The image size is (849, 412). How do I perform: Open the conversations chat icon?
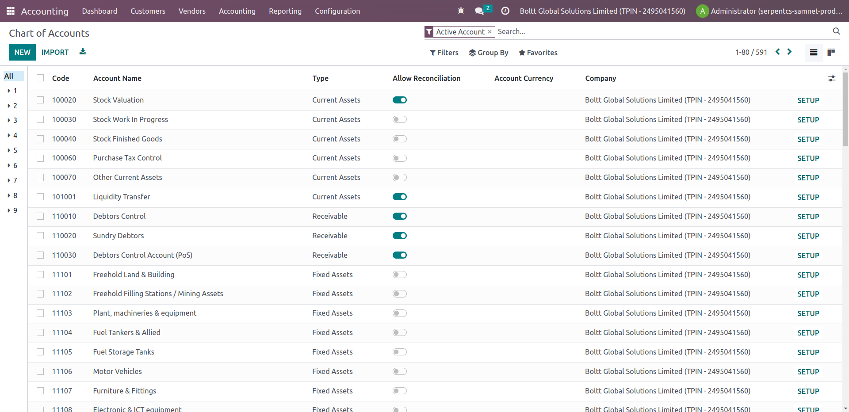click(x=479, y=11)
